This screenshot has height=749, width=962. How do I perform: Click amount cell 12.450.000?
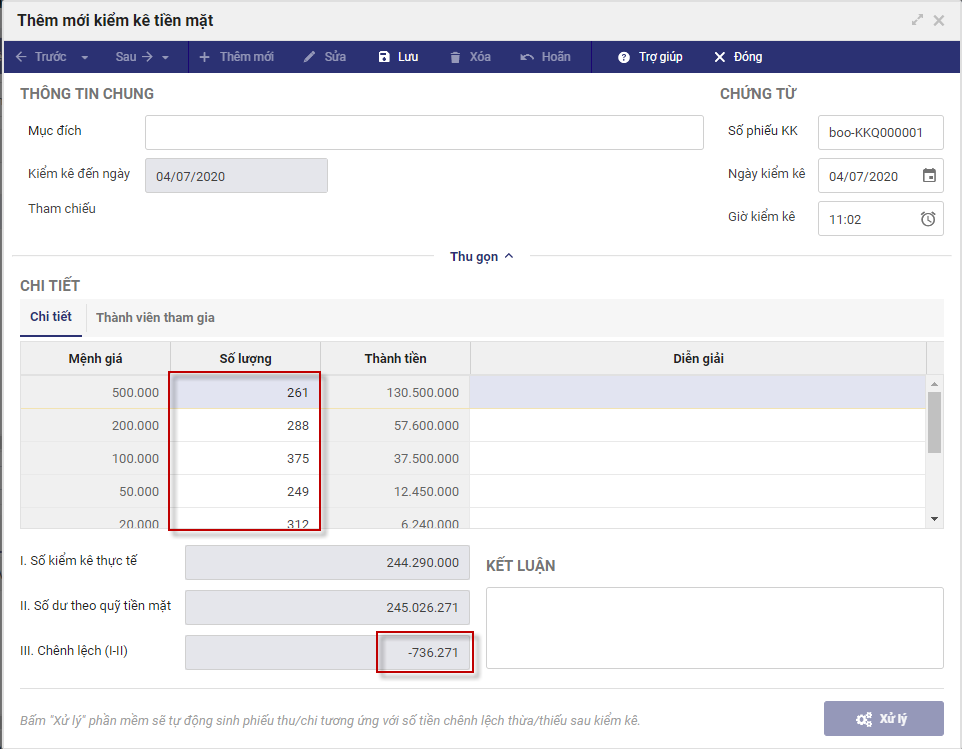click(x=395, y=491)
